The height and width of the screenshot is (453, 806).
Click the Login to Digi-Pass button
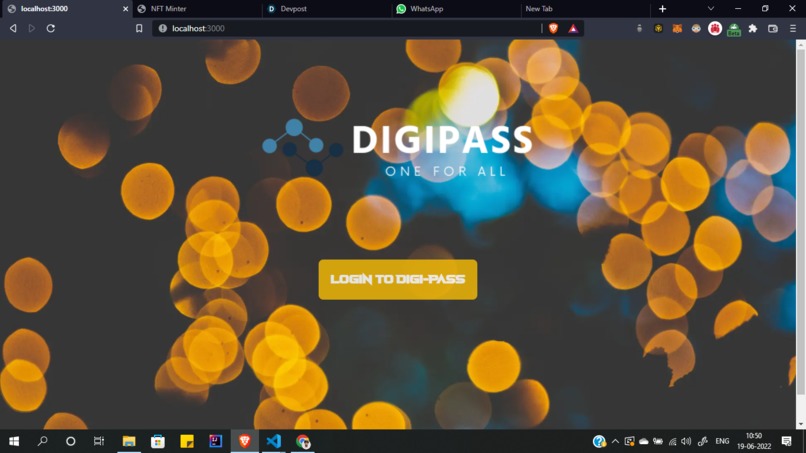[x=397, y=279]
